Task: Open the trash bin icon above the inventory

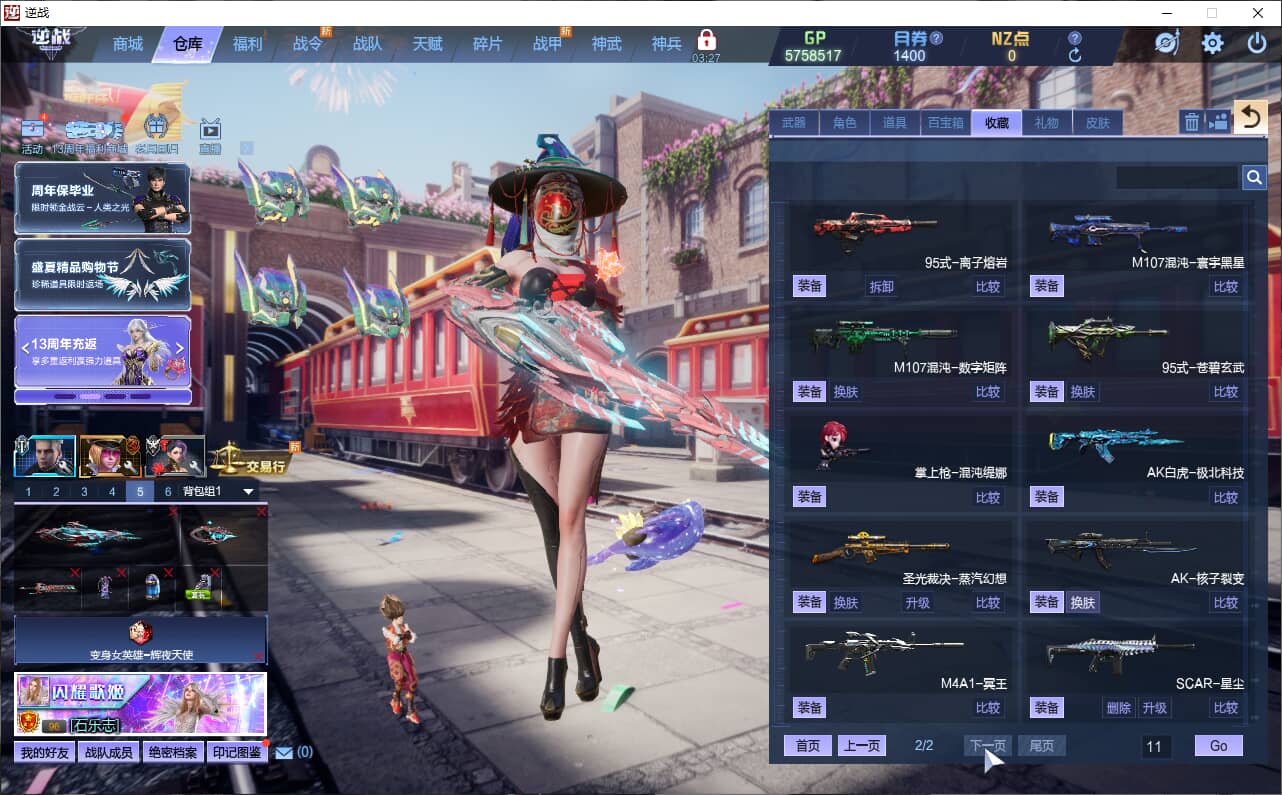Action: point(1192,122)
